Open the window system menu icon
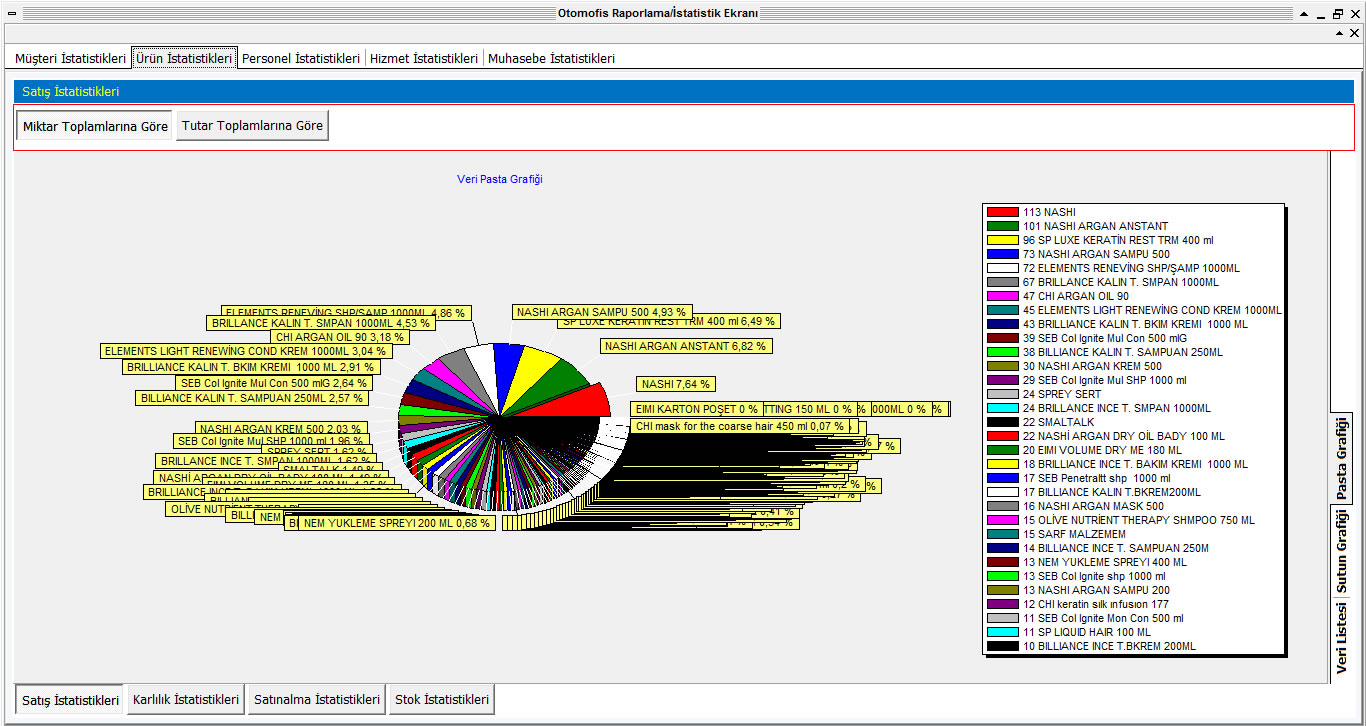 [x=10, y=14]
